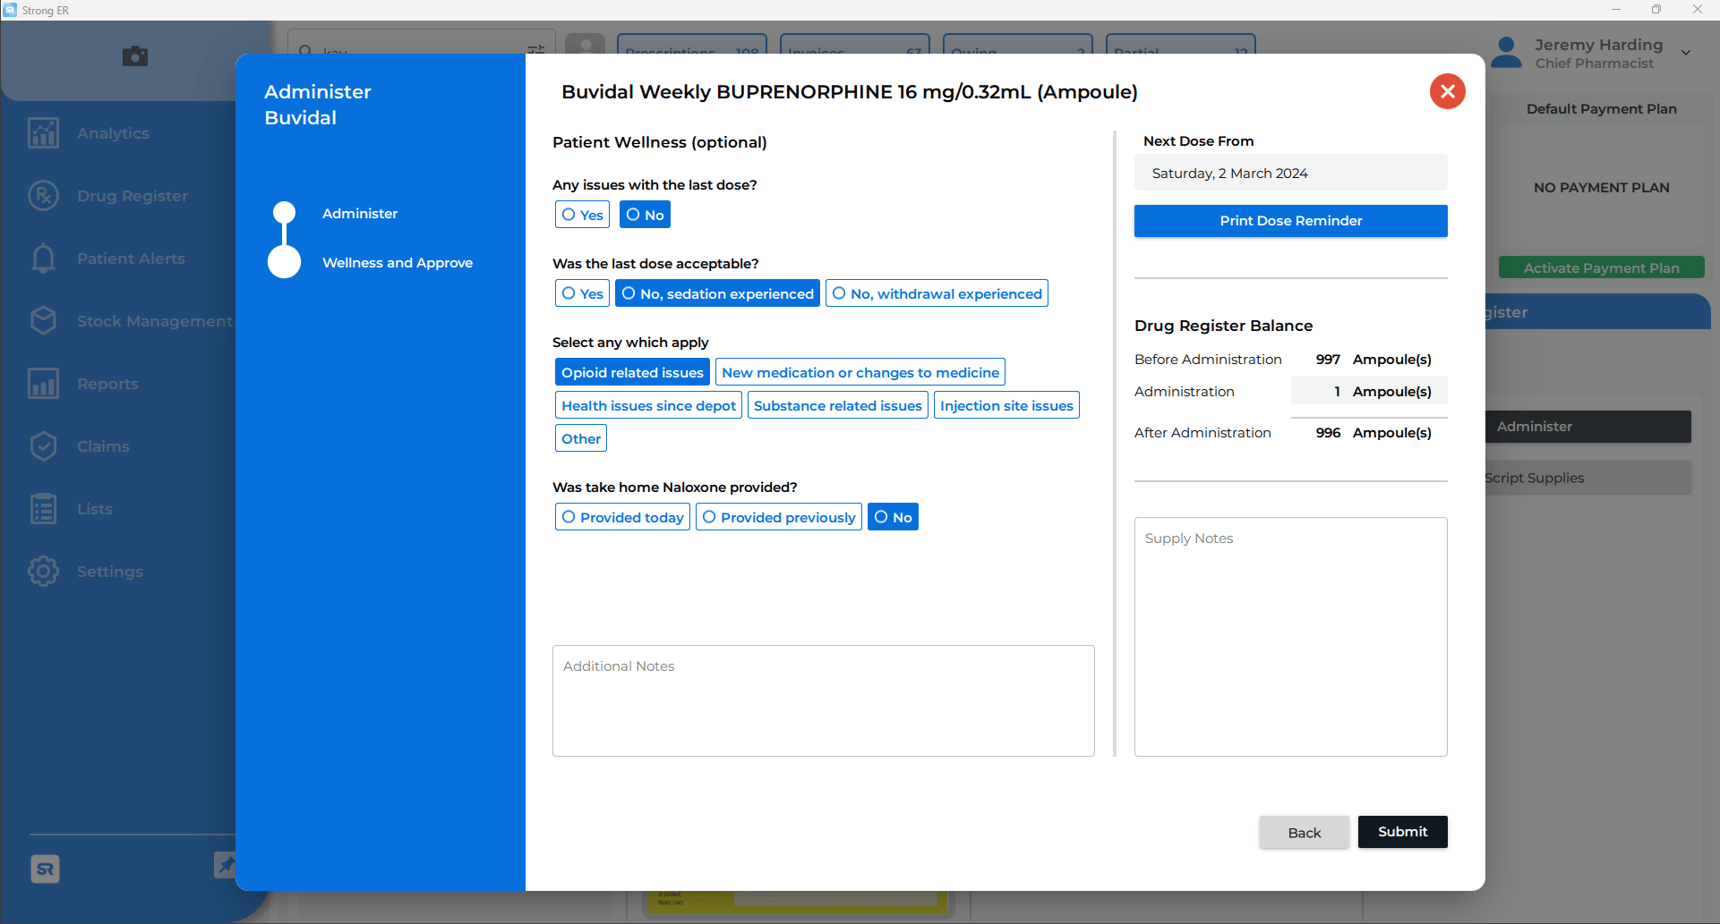The image size is (1720, 924).
Task: Close the Administer Buvidal dialog
Action: [x=1446, y=92]
